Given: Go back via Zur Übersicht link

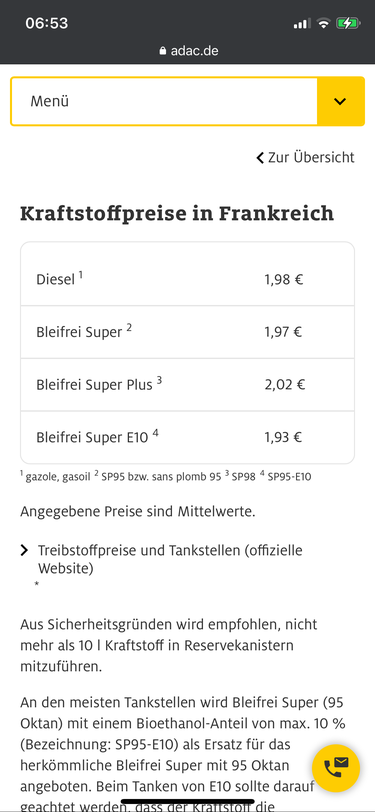Looking at the screenshot, I should 311,157.
